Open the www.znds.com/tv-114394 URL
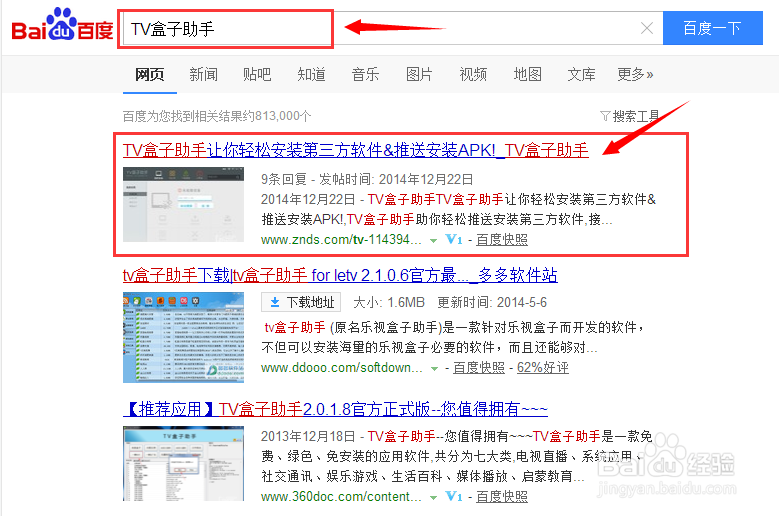 [341, 240]
